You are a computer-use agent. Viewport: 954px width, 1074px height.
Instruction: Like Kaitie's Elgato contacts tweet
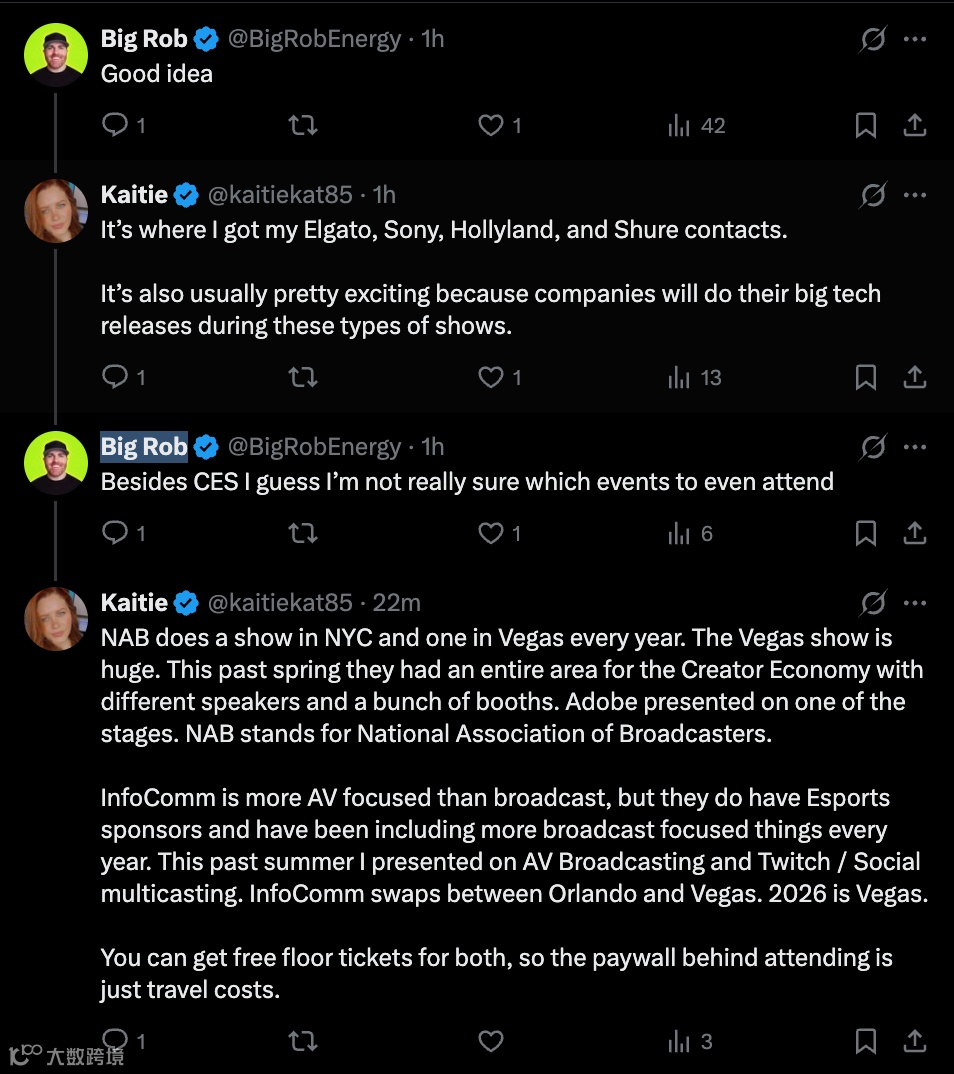click(x=490, y=377)
